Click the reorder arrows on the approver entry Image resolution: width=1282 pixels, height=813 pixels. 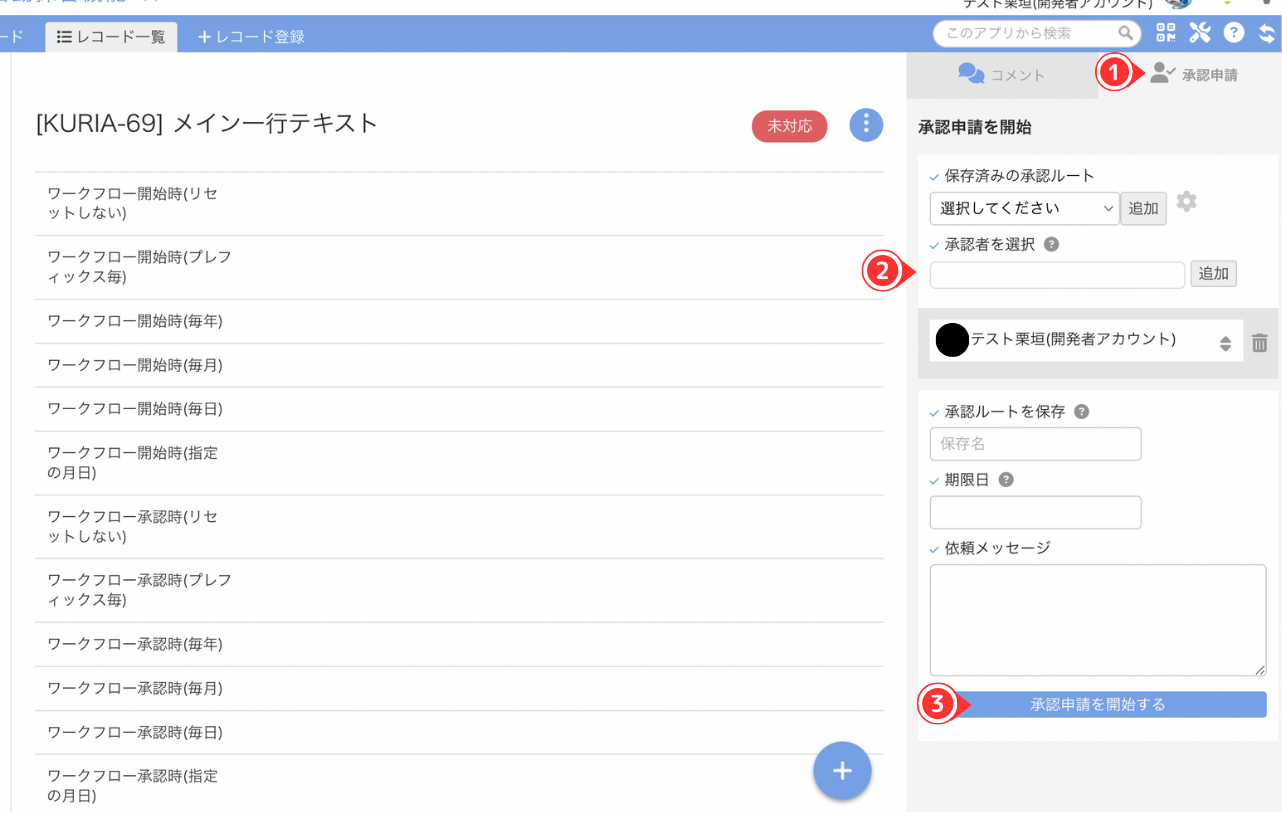click(1225, 341)
